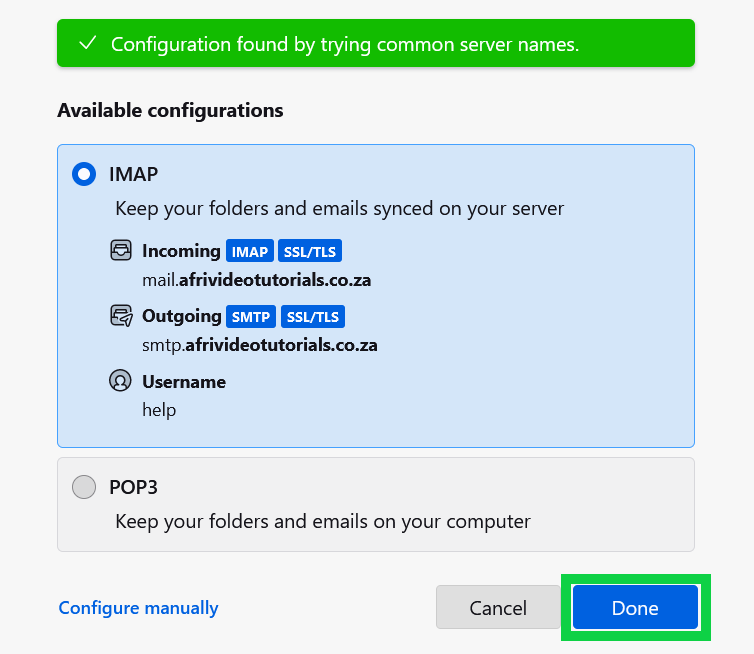Choose the POP3 option label

(133, 488)
